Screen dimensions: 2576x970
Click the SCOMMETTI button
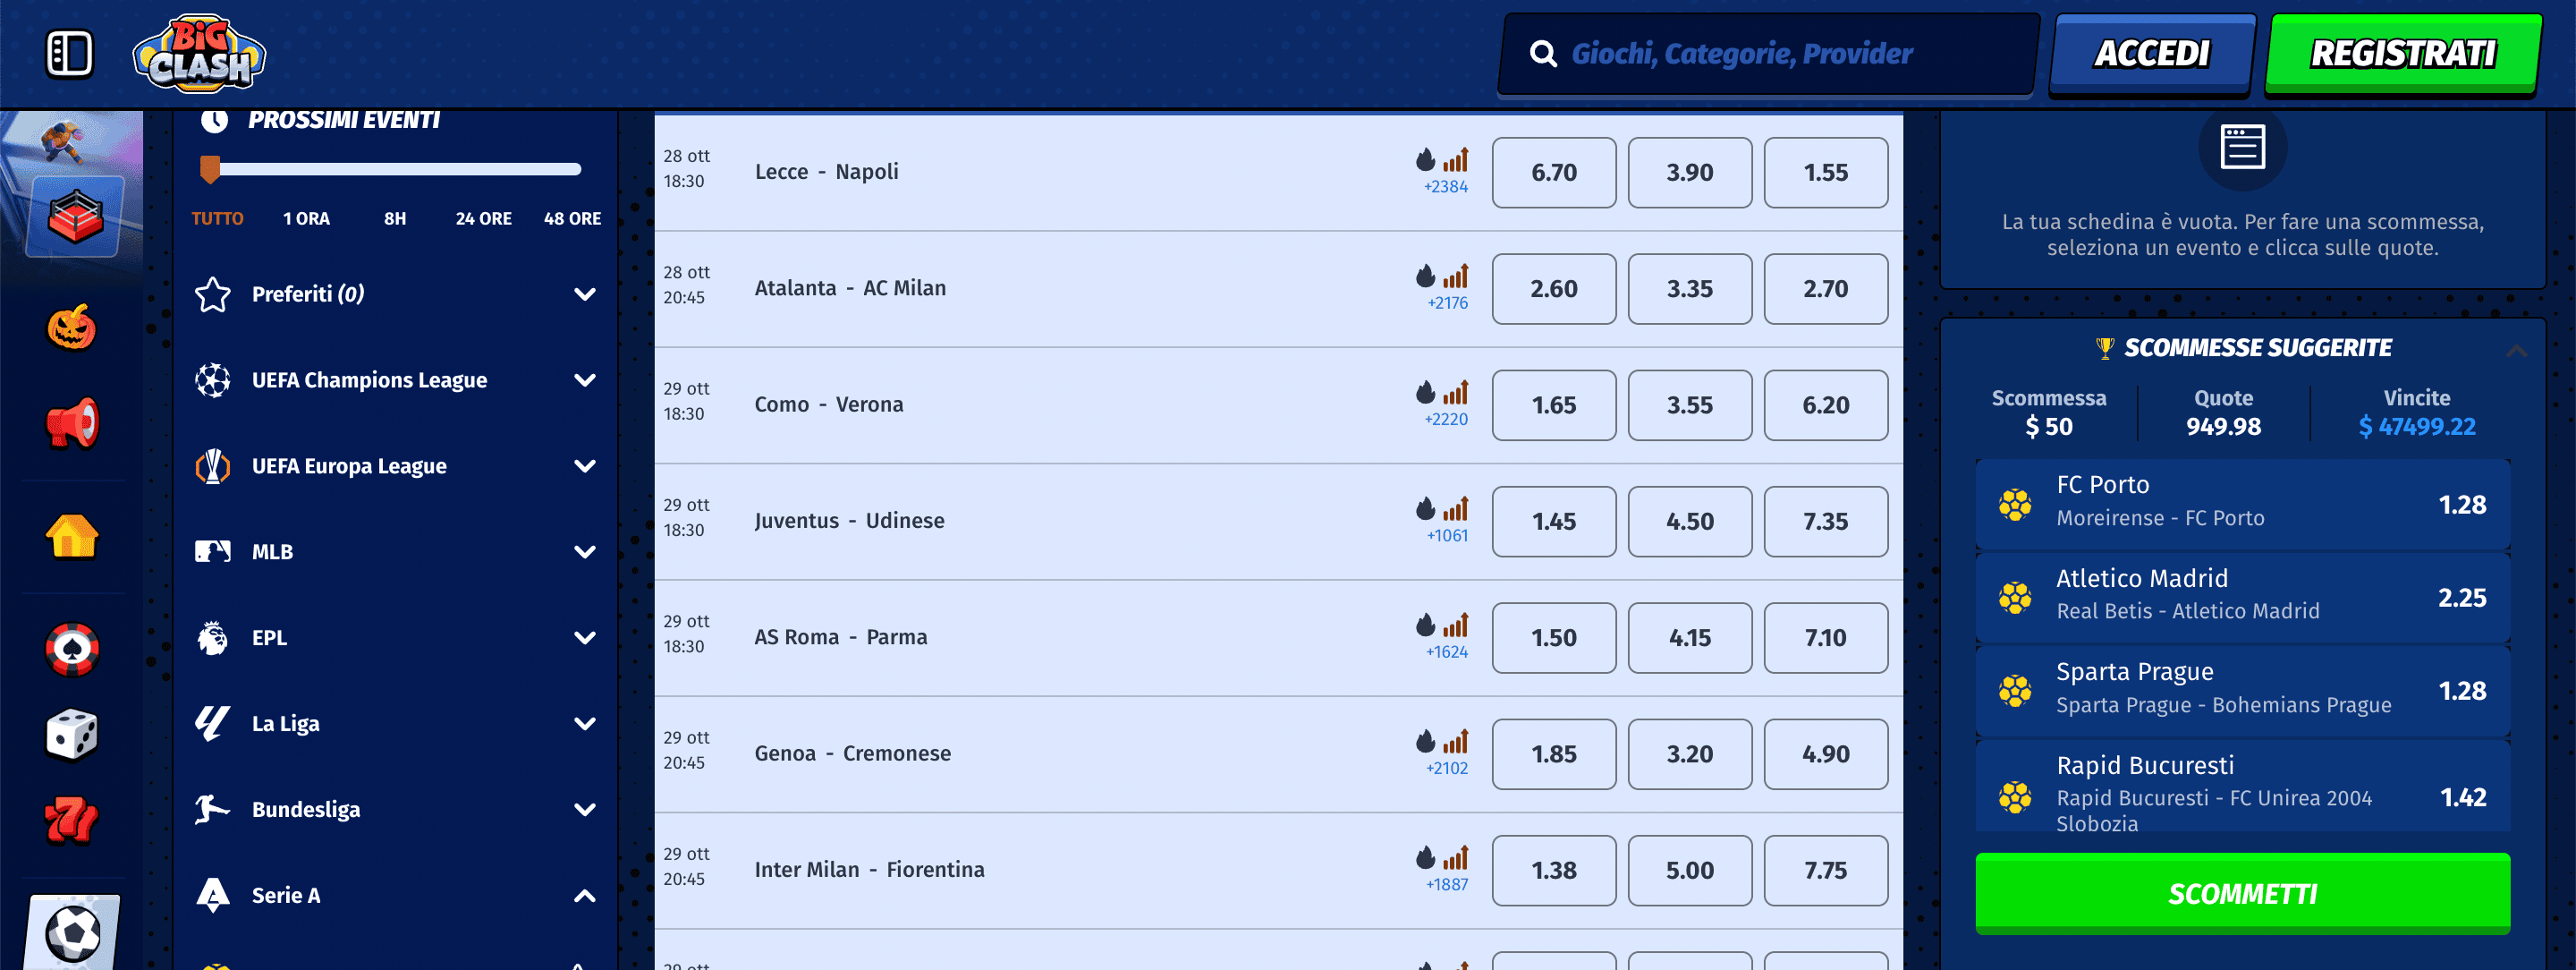[x=2243, y=893]
